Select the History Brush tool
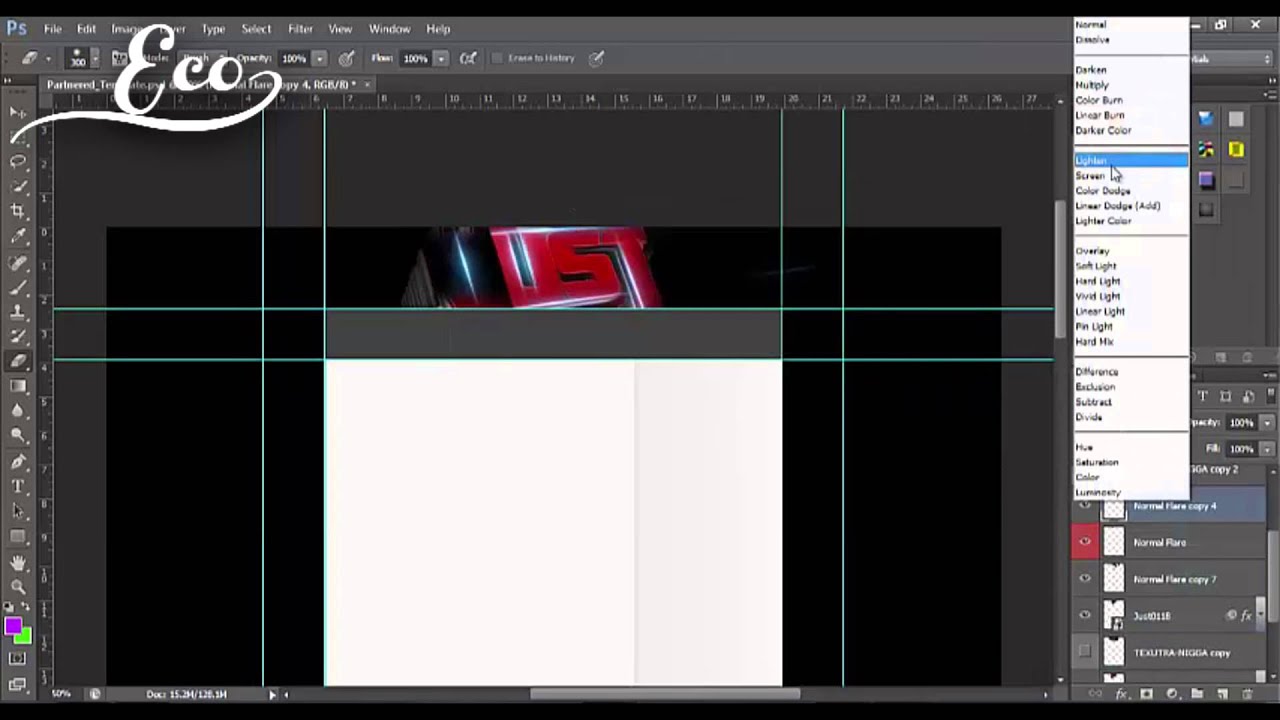The width and height of the screenshot is (1280, 720). click(x=18, y=337)
